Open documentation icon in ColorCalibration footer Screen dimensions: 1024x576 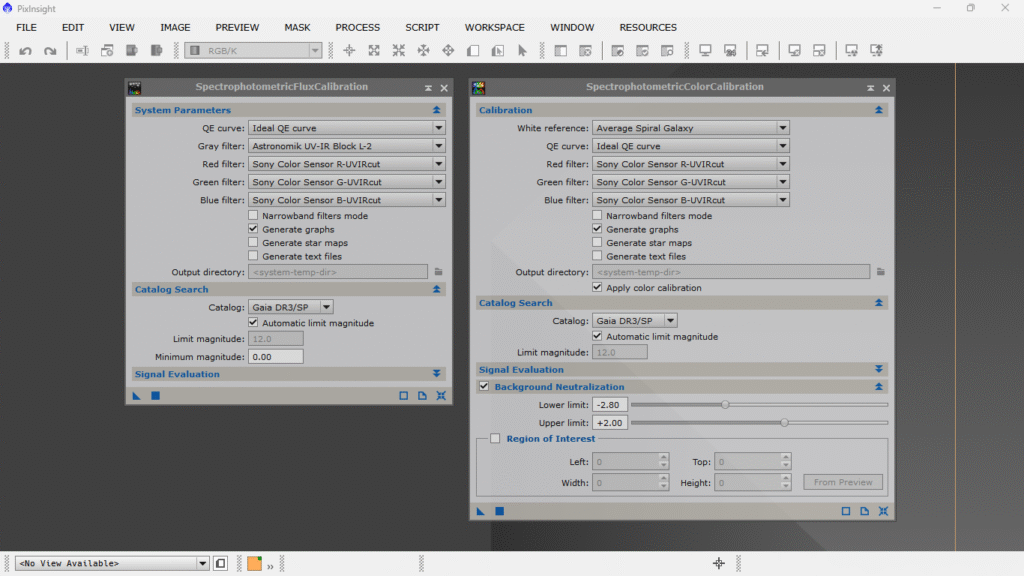pos(865,511)
